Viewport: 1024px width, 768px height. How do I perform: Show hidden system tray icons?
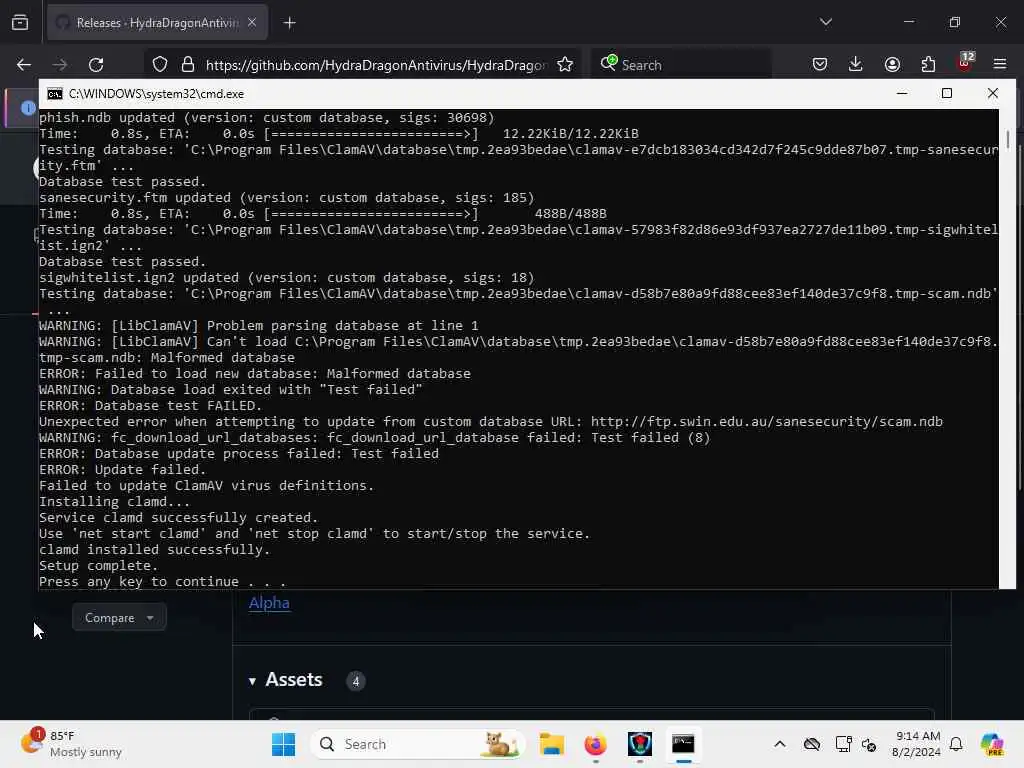coord(780,744)
